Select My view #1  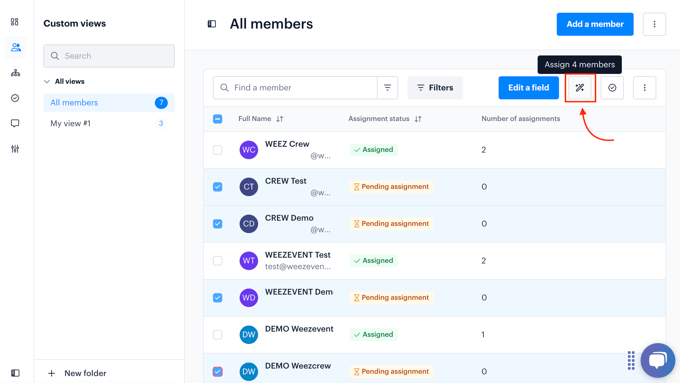pyautogui.click(x=109, y=124)
